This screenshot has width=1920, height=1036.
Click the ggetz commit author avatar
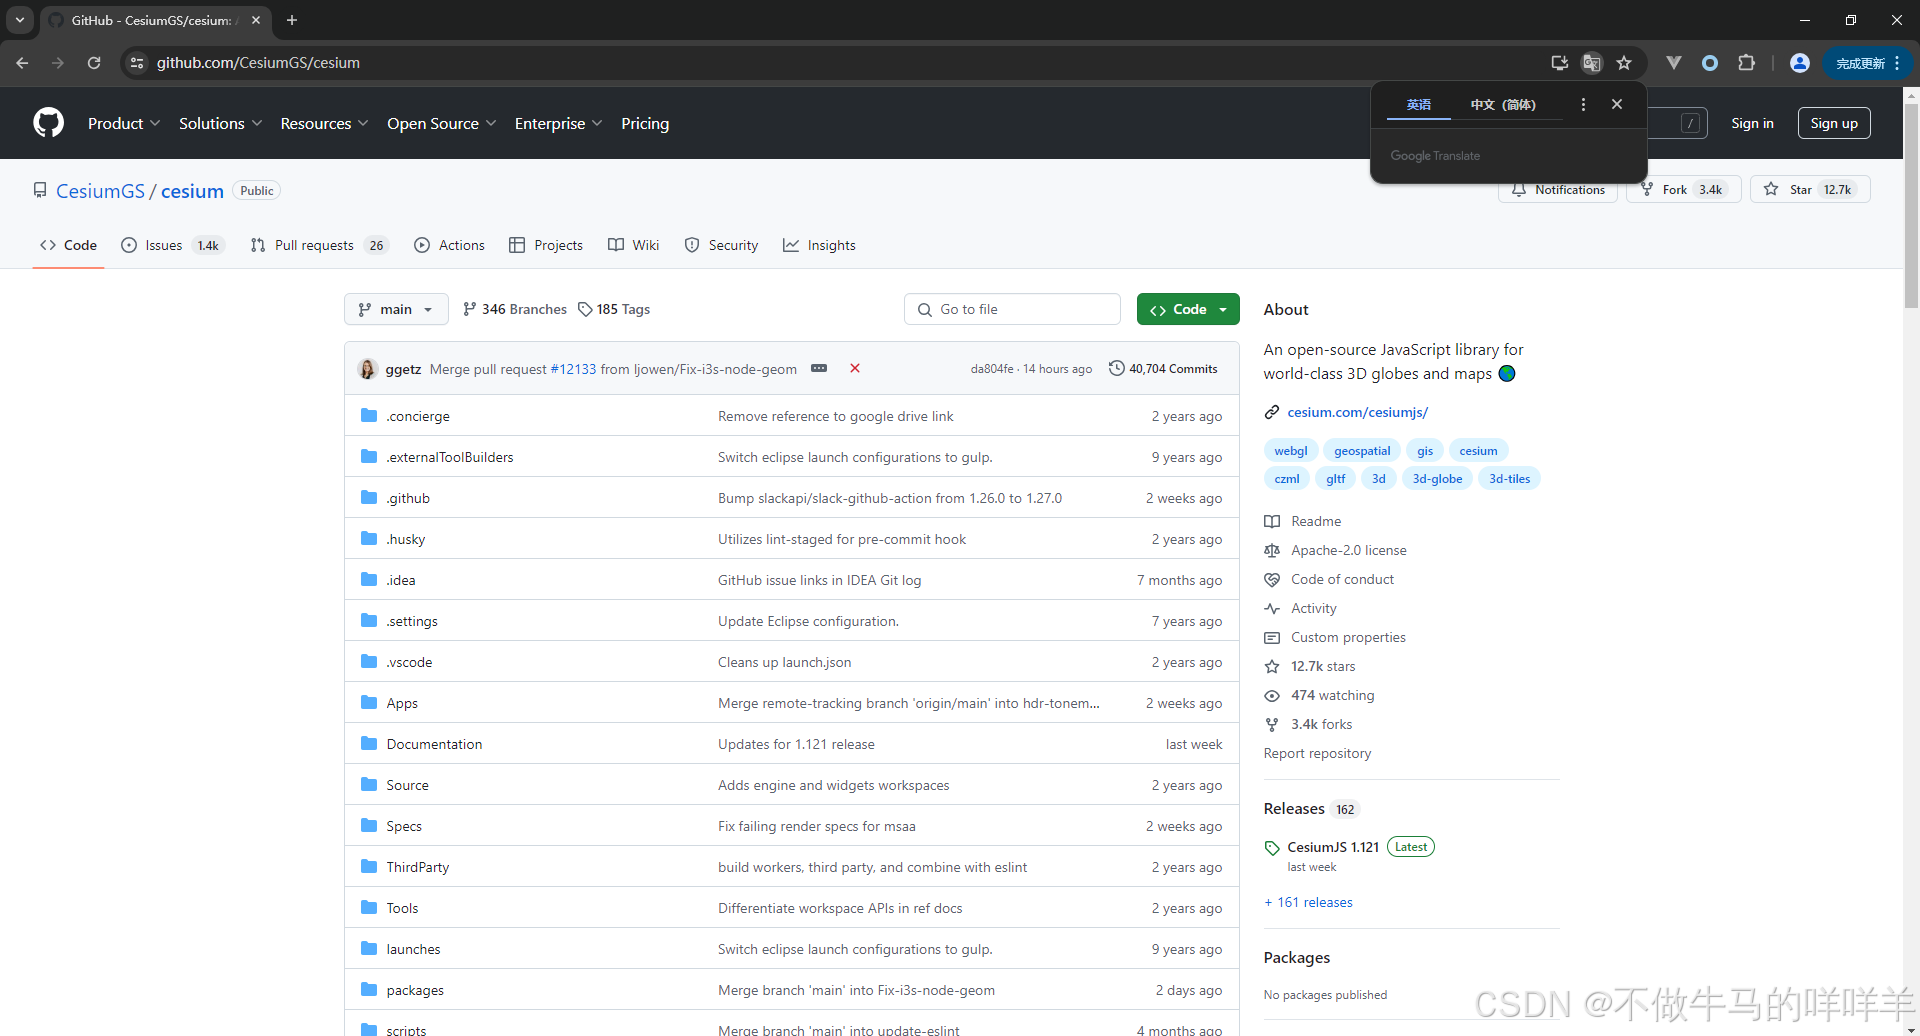(x=367, y=369)
